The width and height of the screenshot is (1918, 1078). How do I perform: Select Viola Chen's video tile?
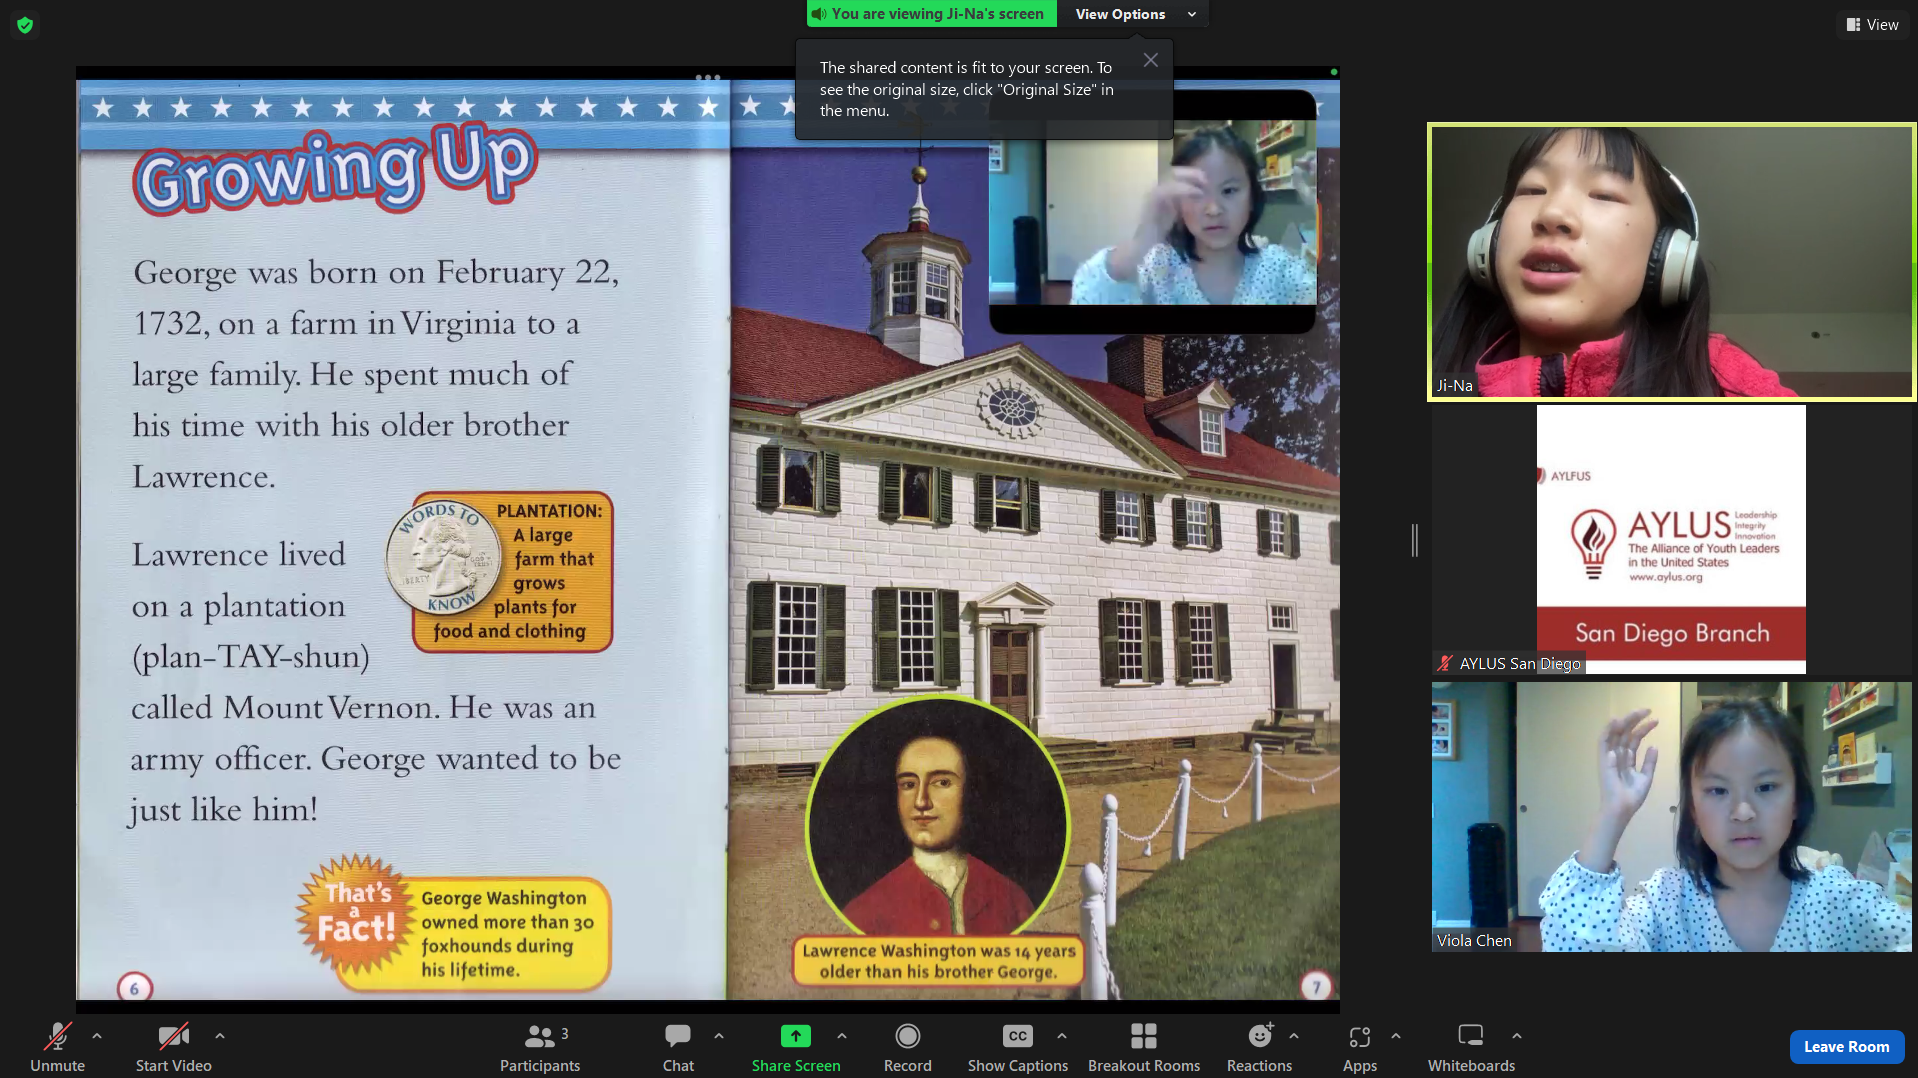pyautogui.click(x=1671, y=817)
